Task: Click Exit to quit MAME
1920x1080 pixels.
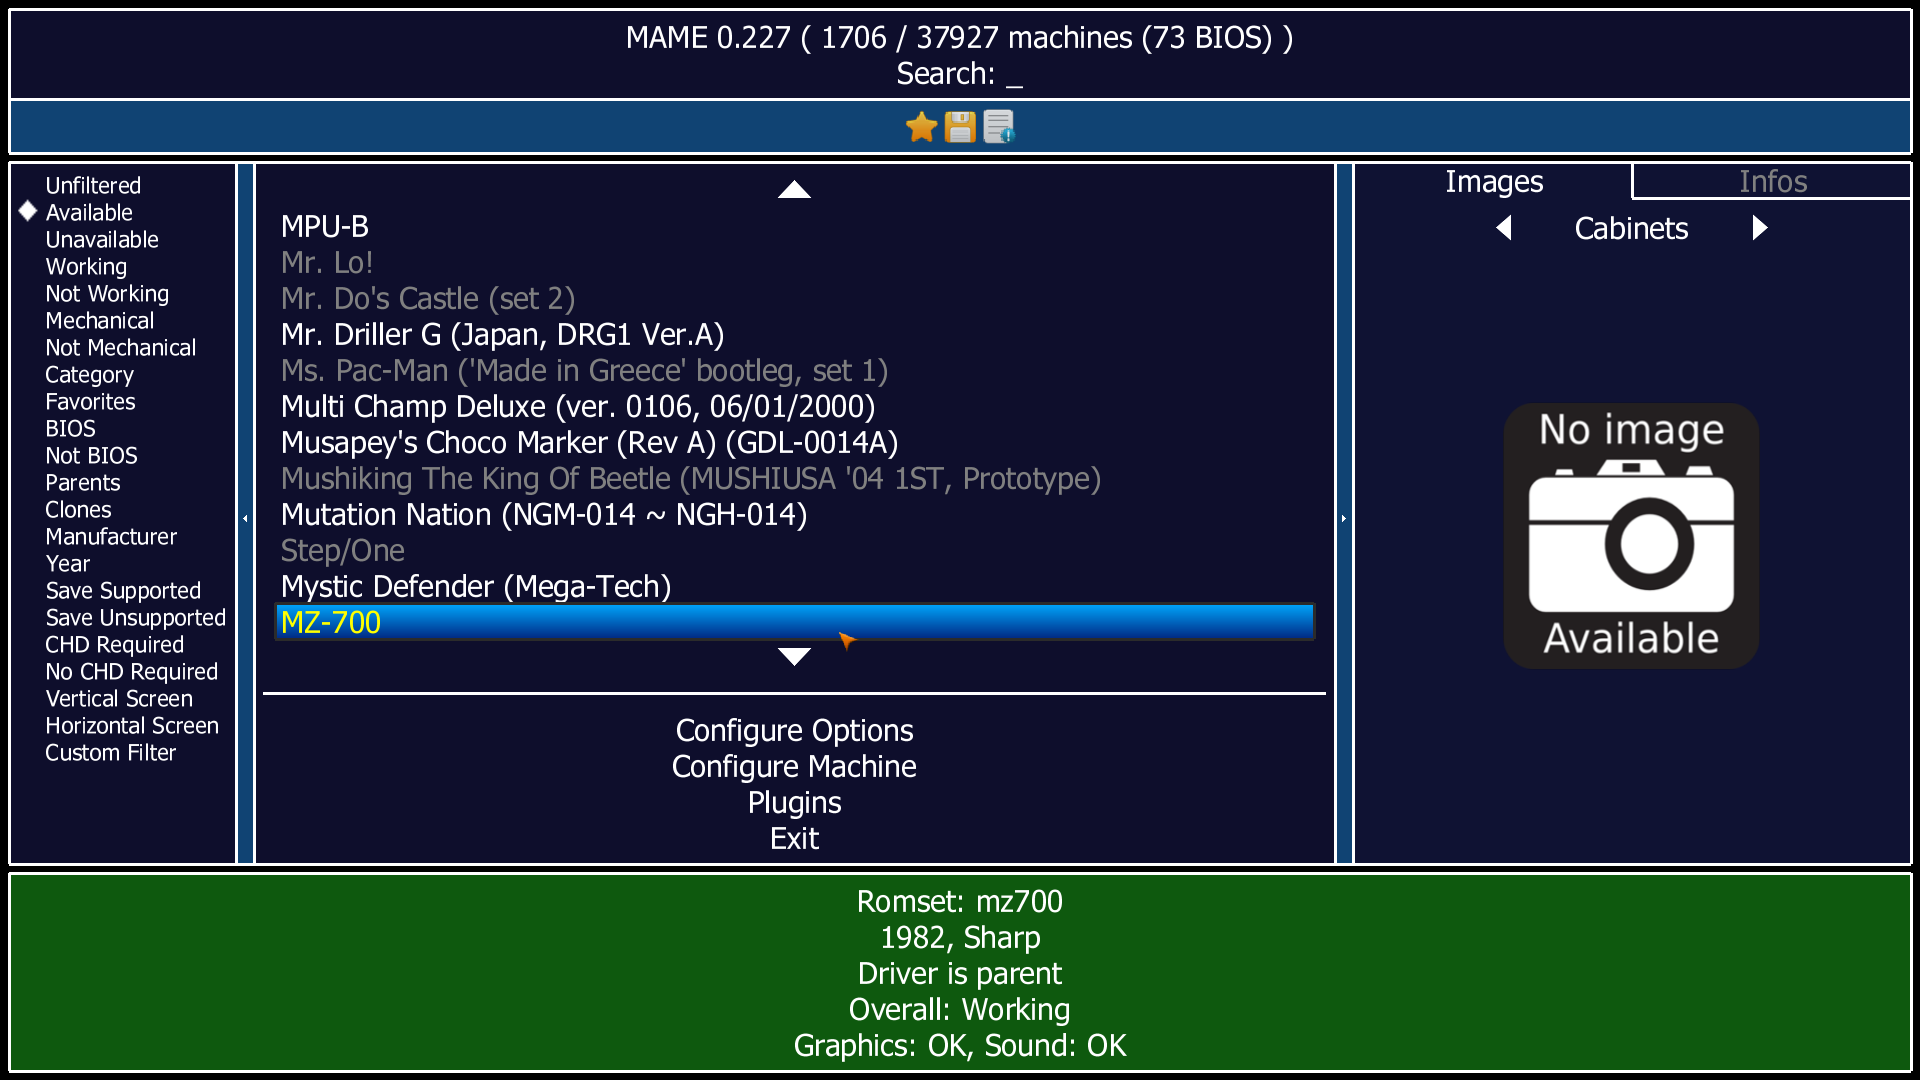Action: pos(794,838)
